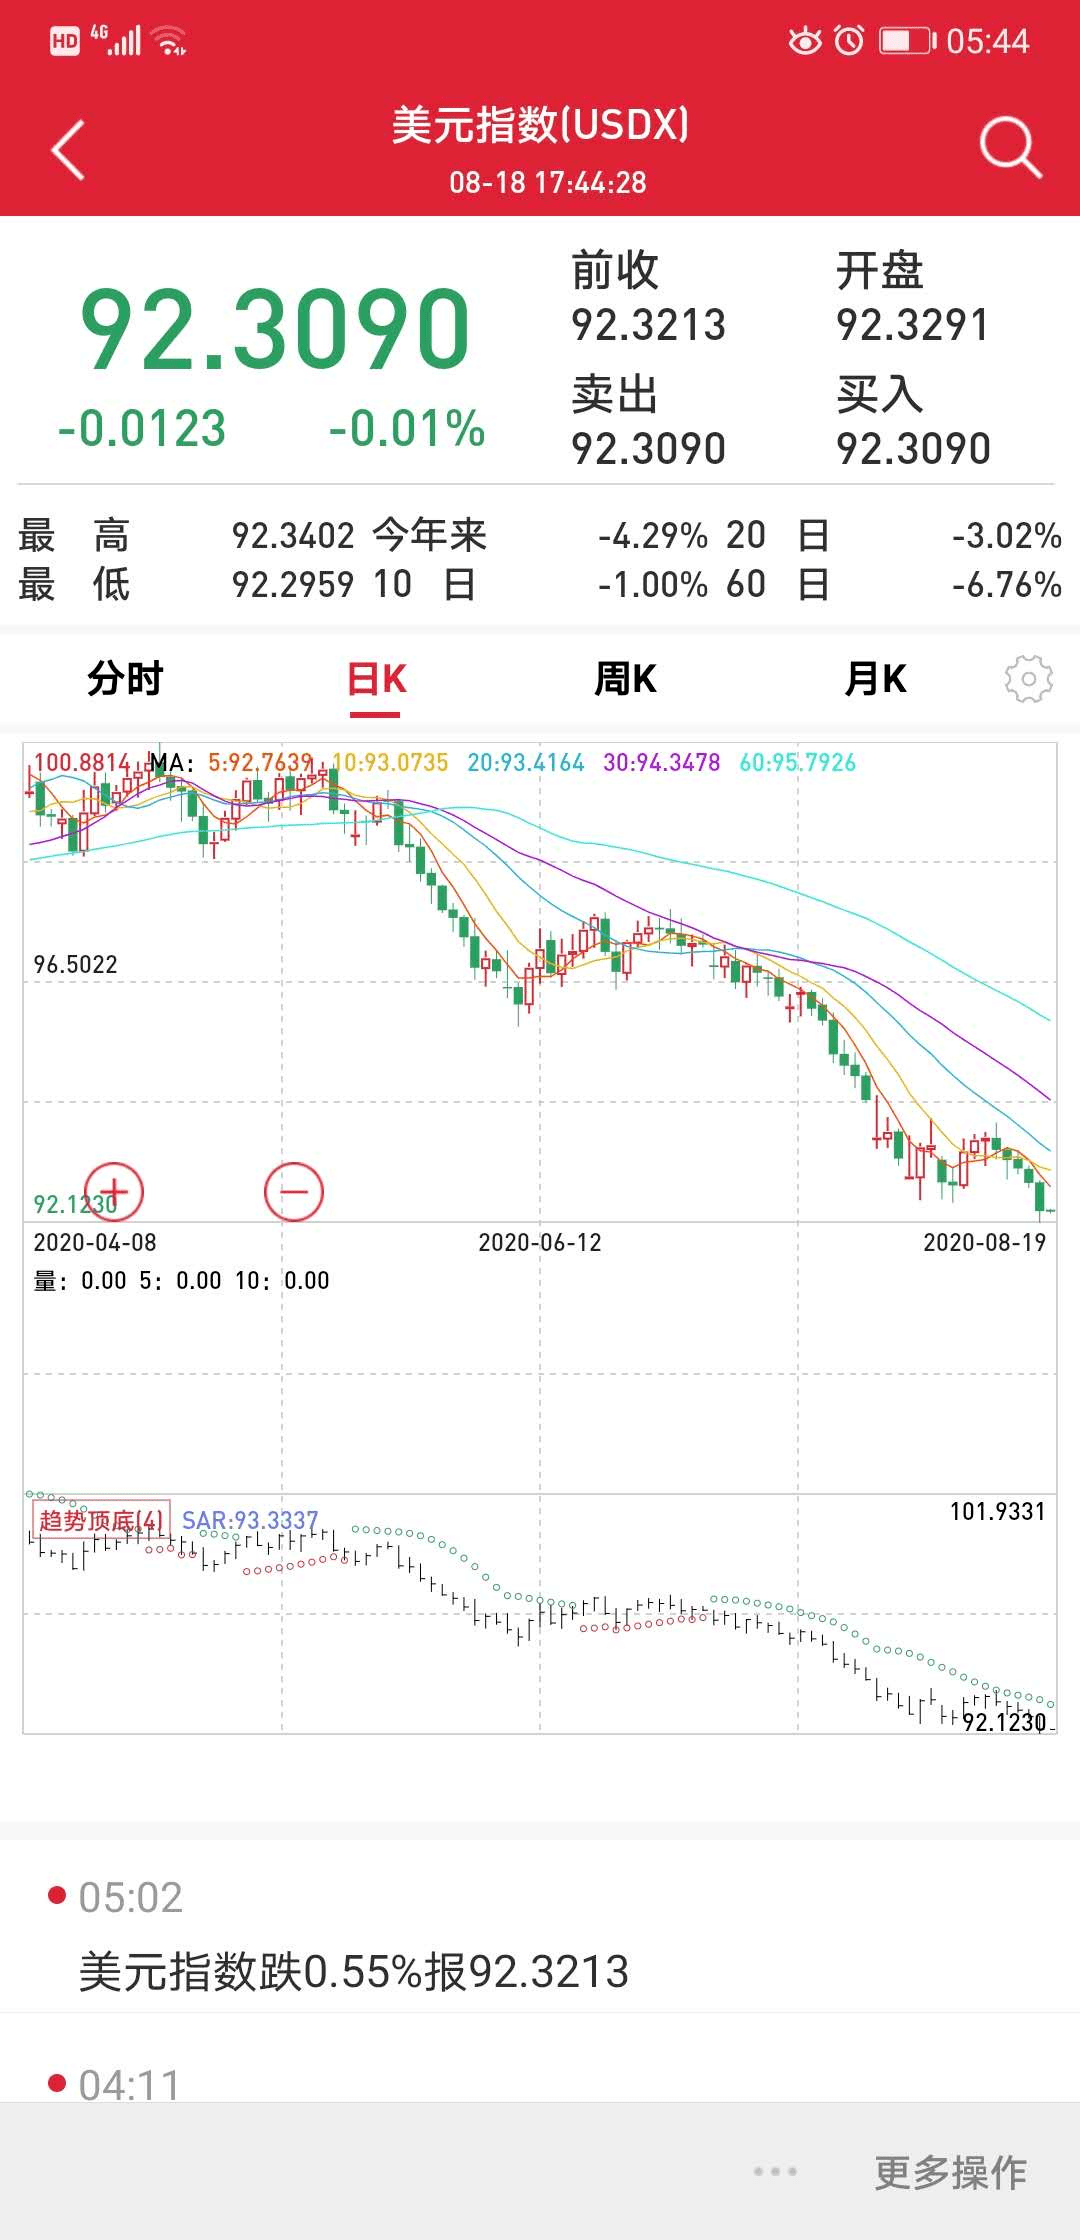Tap 更多操作 more actions button
Viewport: 1080px width, 2240px height.
point(950,2171)
